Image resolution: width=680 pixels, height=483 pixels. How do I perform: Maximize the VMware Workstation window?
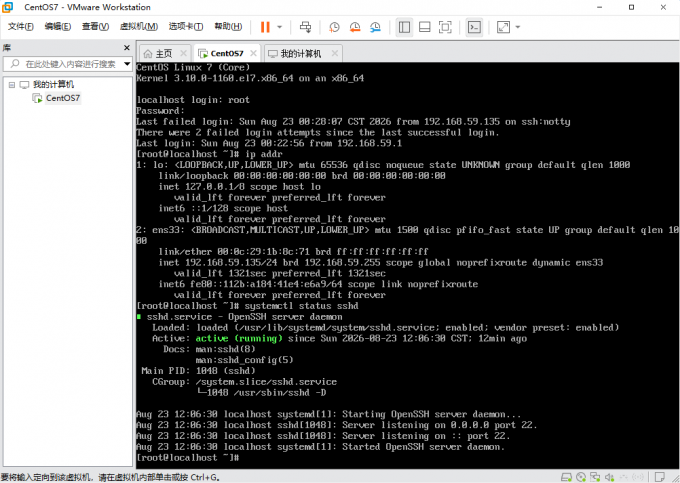click(x=631, y=7)
